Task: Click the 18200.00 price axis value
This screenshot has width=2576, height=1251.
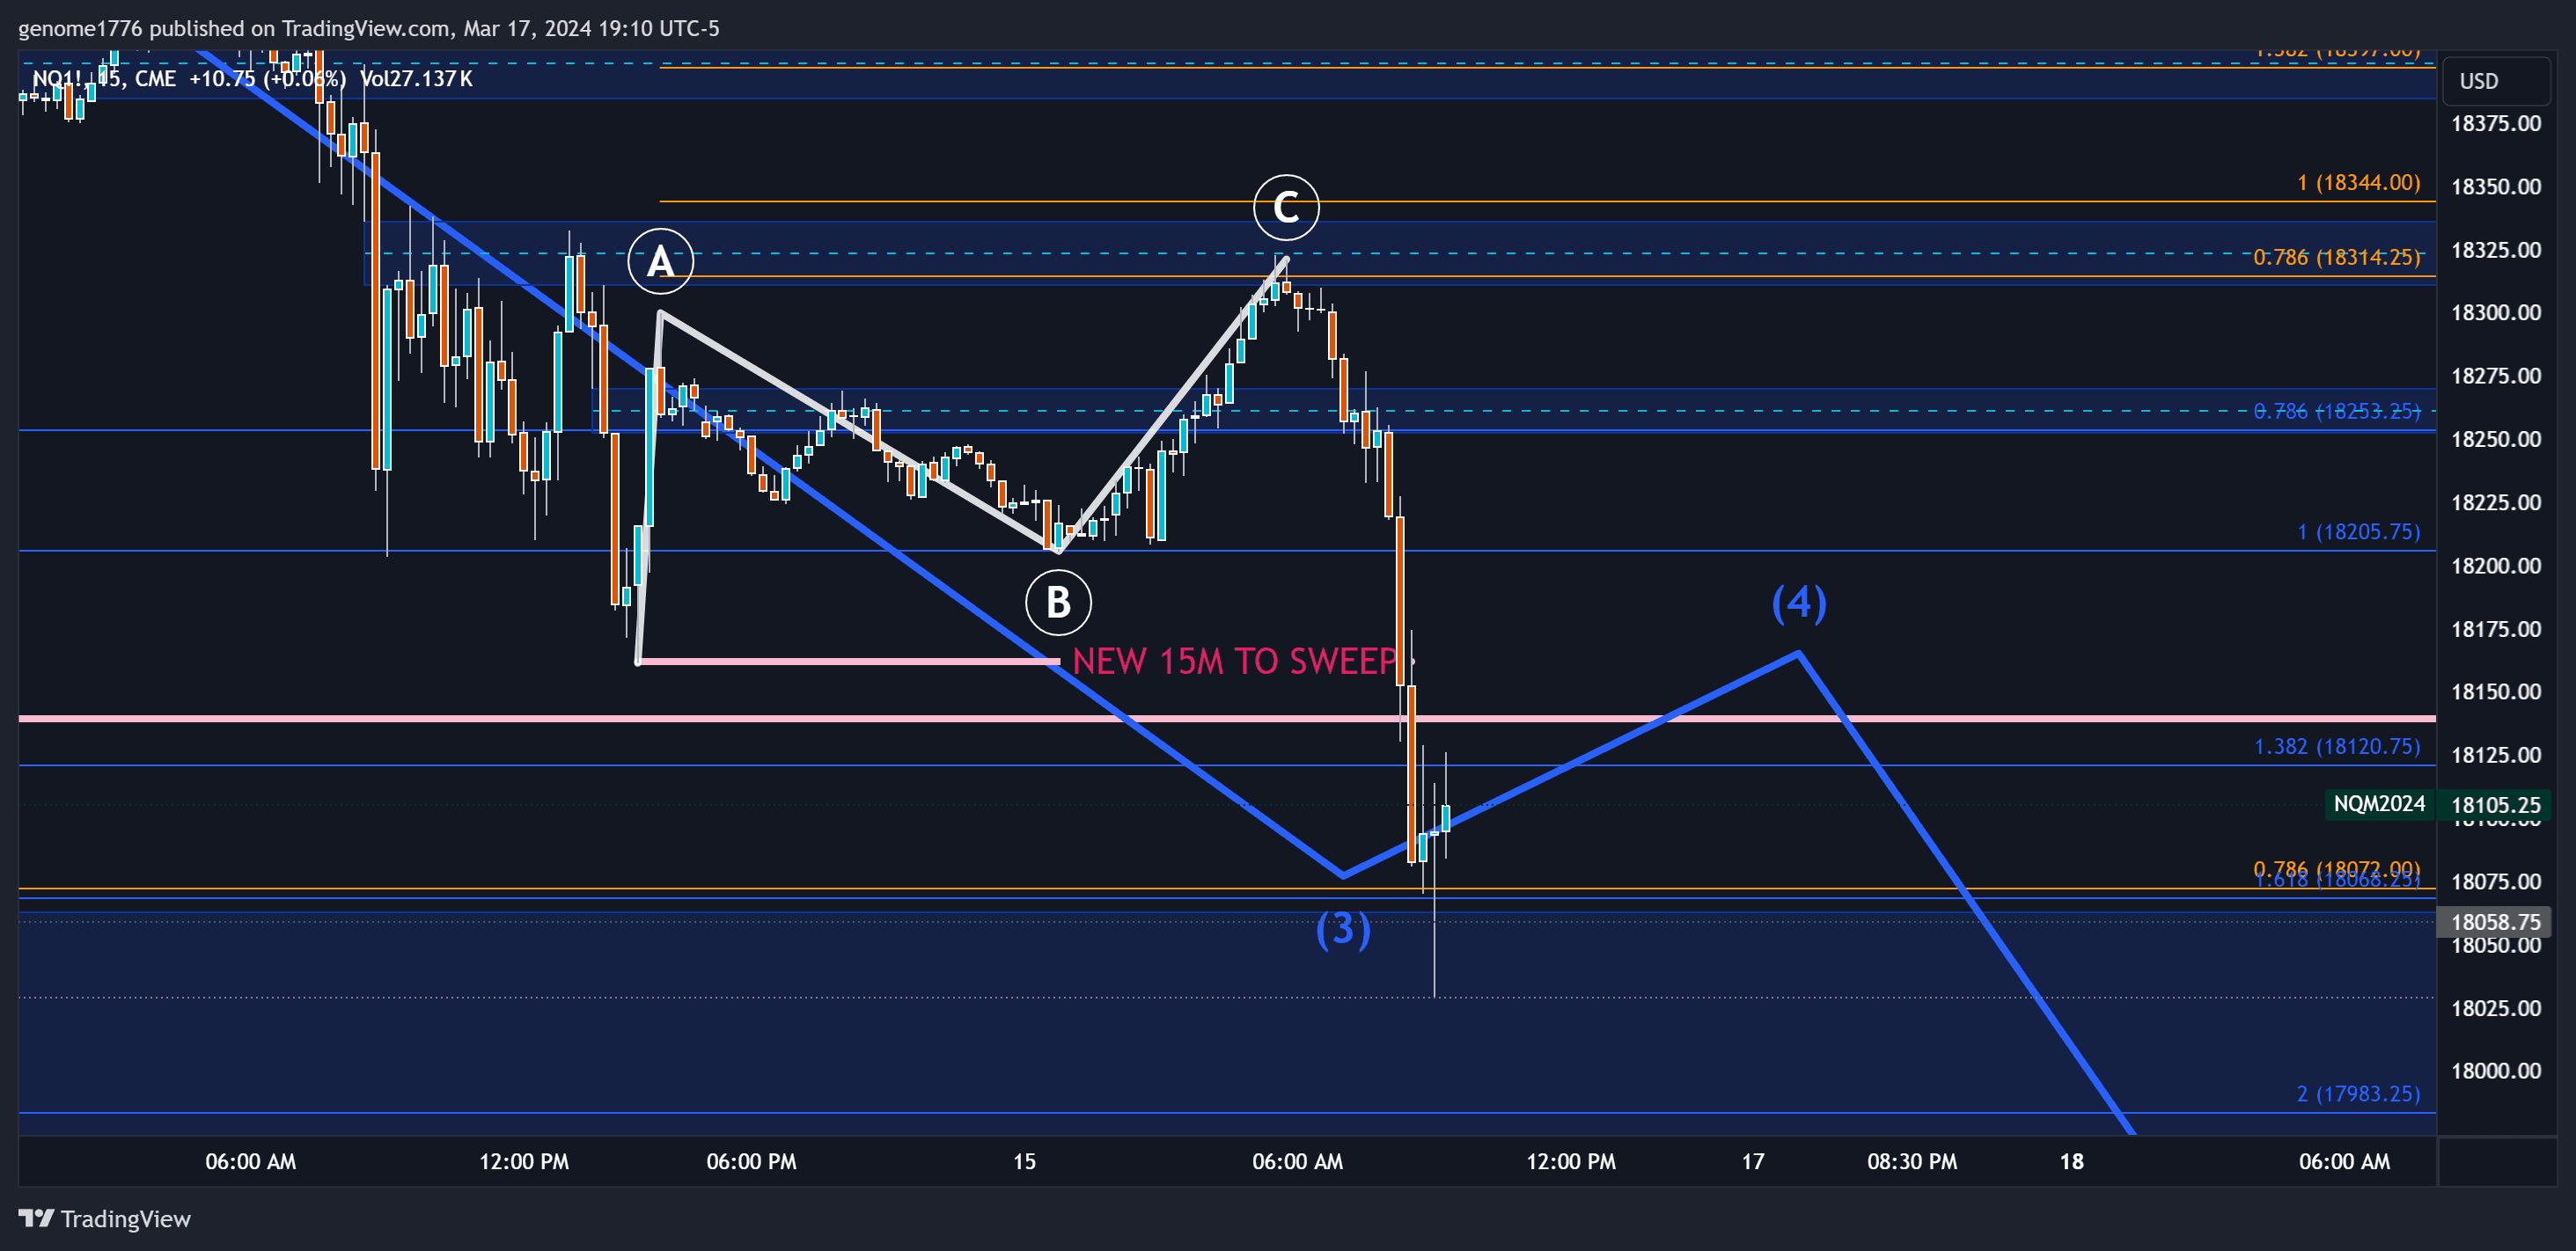Action: click(2495, 565)
